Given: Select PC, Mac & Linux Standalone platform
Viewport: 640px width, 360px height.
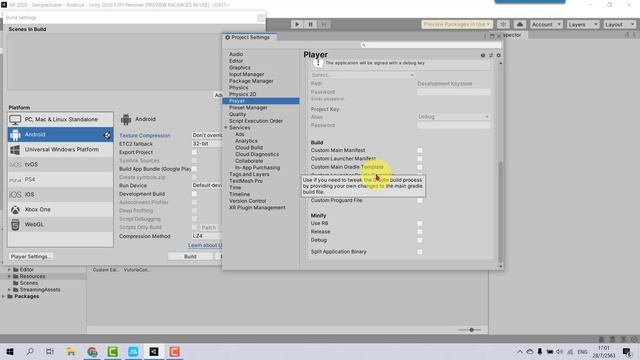Looking at the screenshot, I should (x=60, y=120).
